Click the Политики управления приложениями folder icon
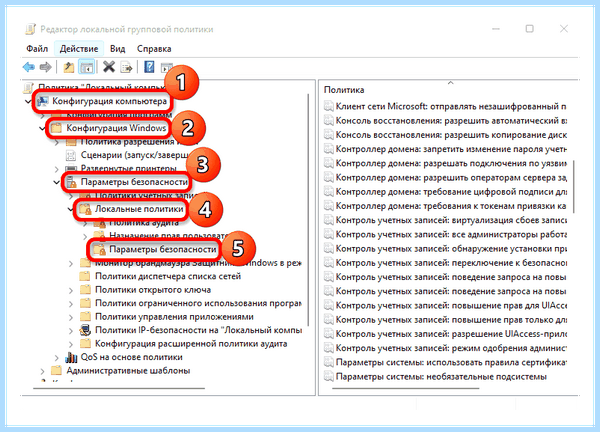Image resolution: width=600 pixels, height=432 pixels. point(85,317)
